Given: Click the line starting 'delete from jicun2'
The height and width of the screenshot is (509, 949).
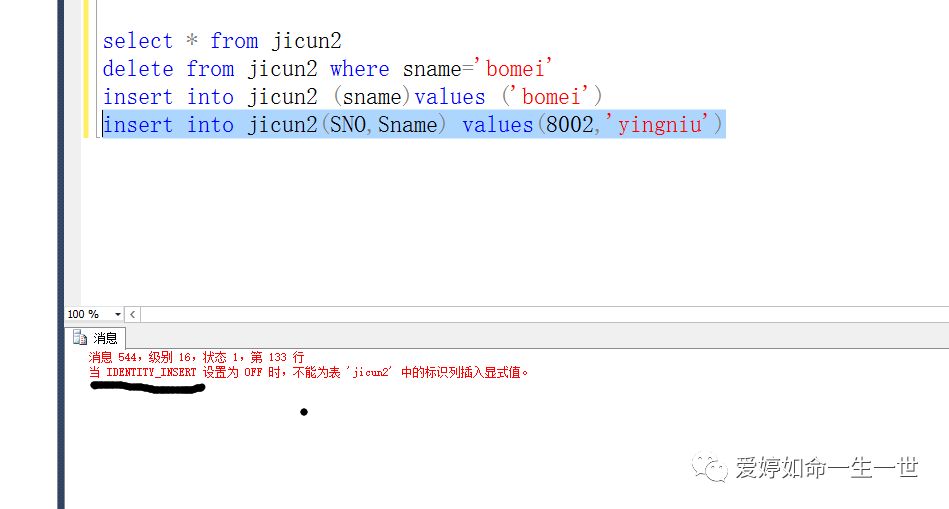Looking at the screenshot, I should 327,68.
